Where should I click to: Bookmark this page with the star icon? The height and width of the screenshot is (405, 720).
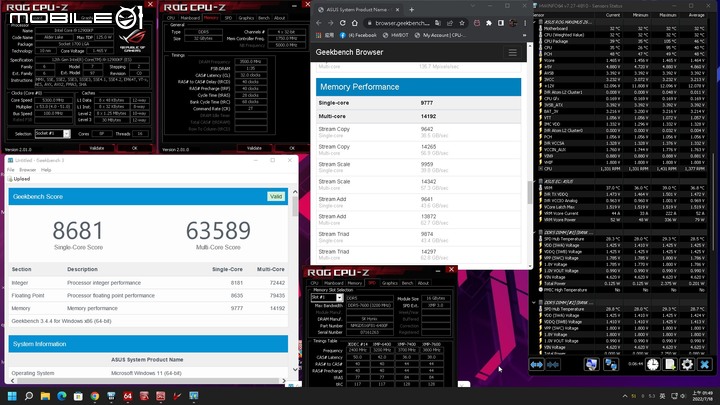click(x=462, y=23)
